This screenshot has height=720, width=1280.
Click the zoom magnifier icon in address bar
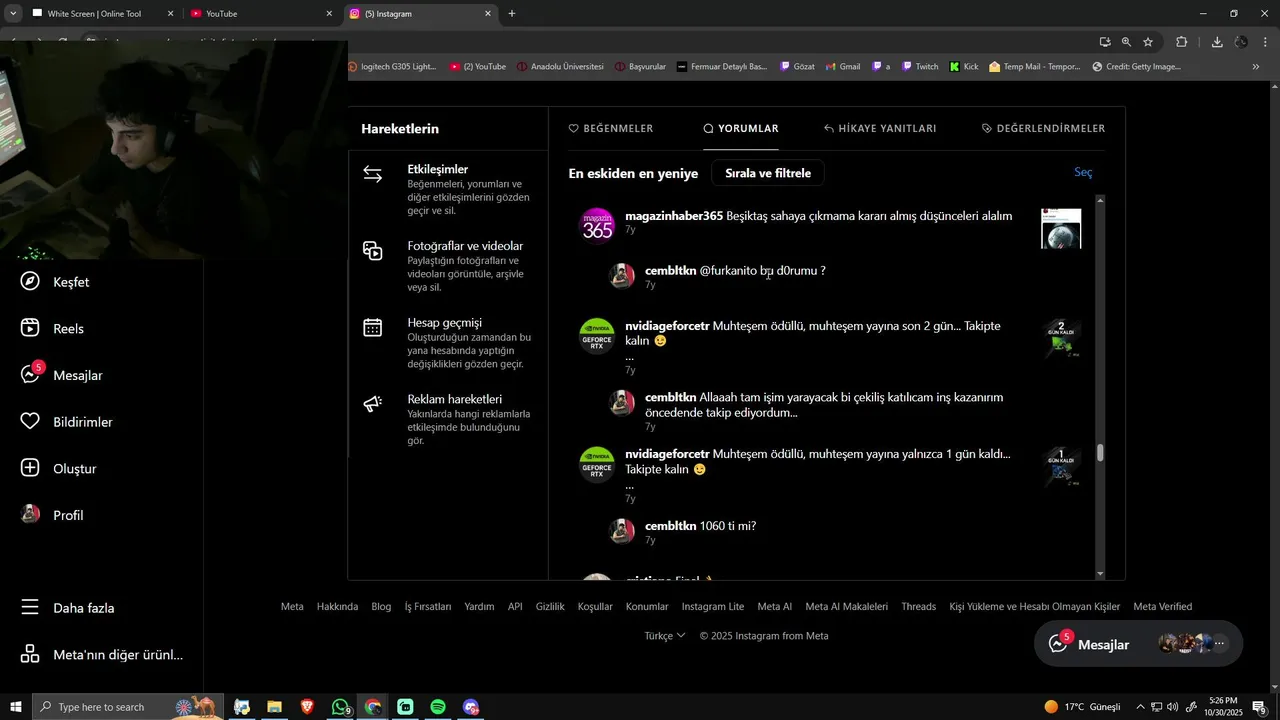[1126, 42]
